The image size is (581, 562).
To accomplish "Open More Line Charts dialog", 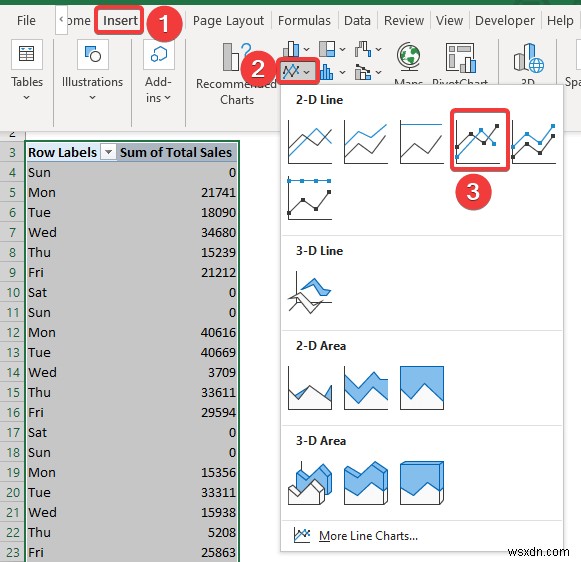I will click(356, 536).
